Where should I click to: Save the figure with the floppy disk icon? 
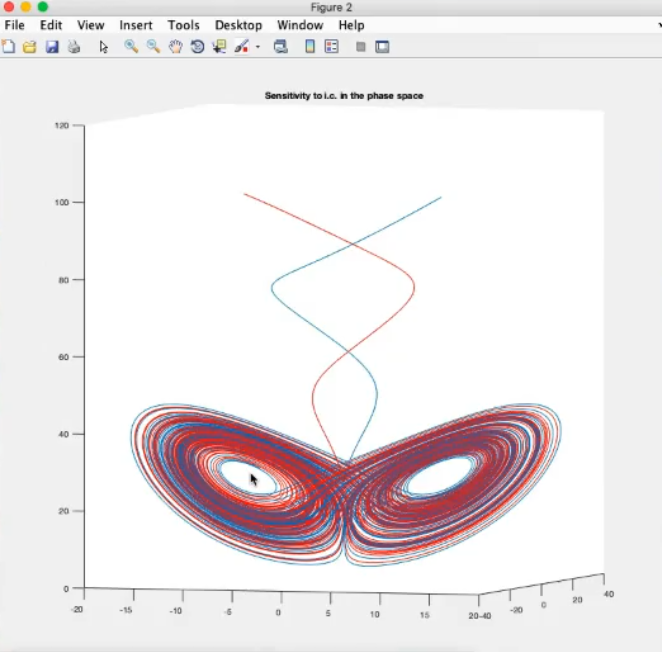tap(52, 46)
